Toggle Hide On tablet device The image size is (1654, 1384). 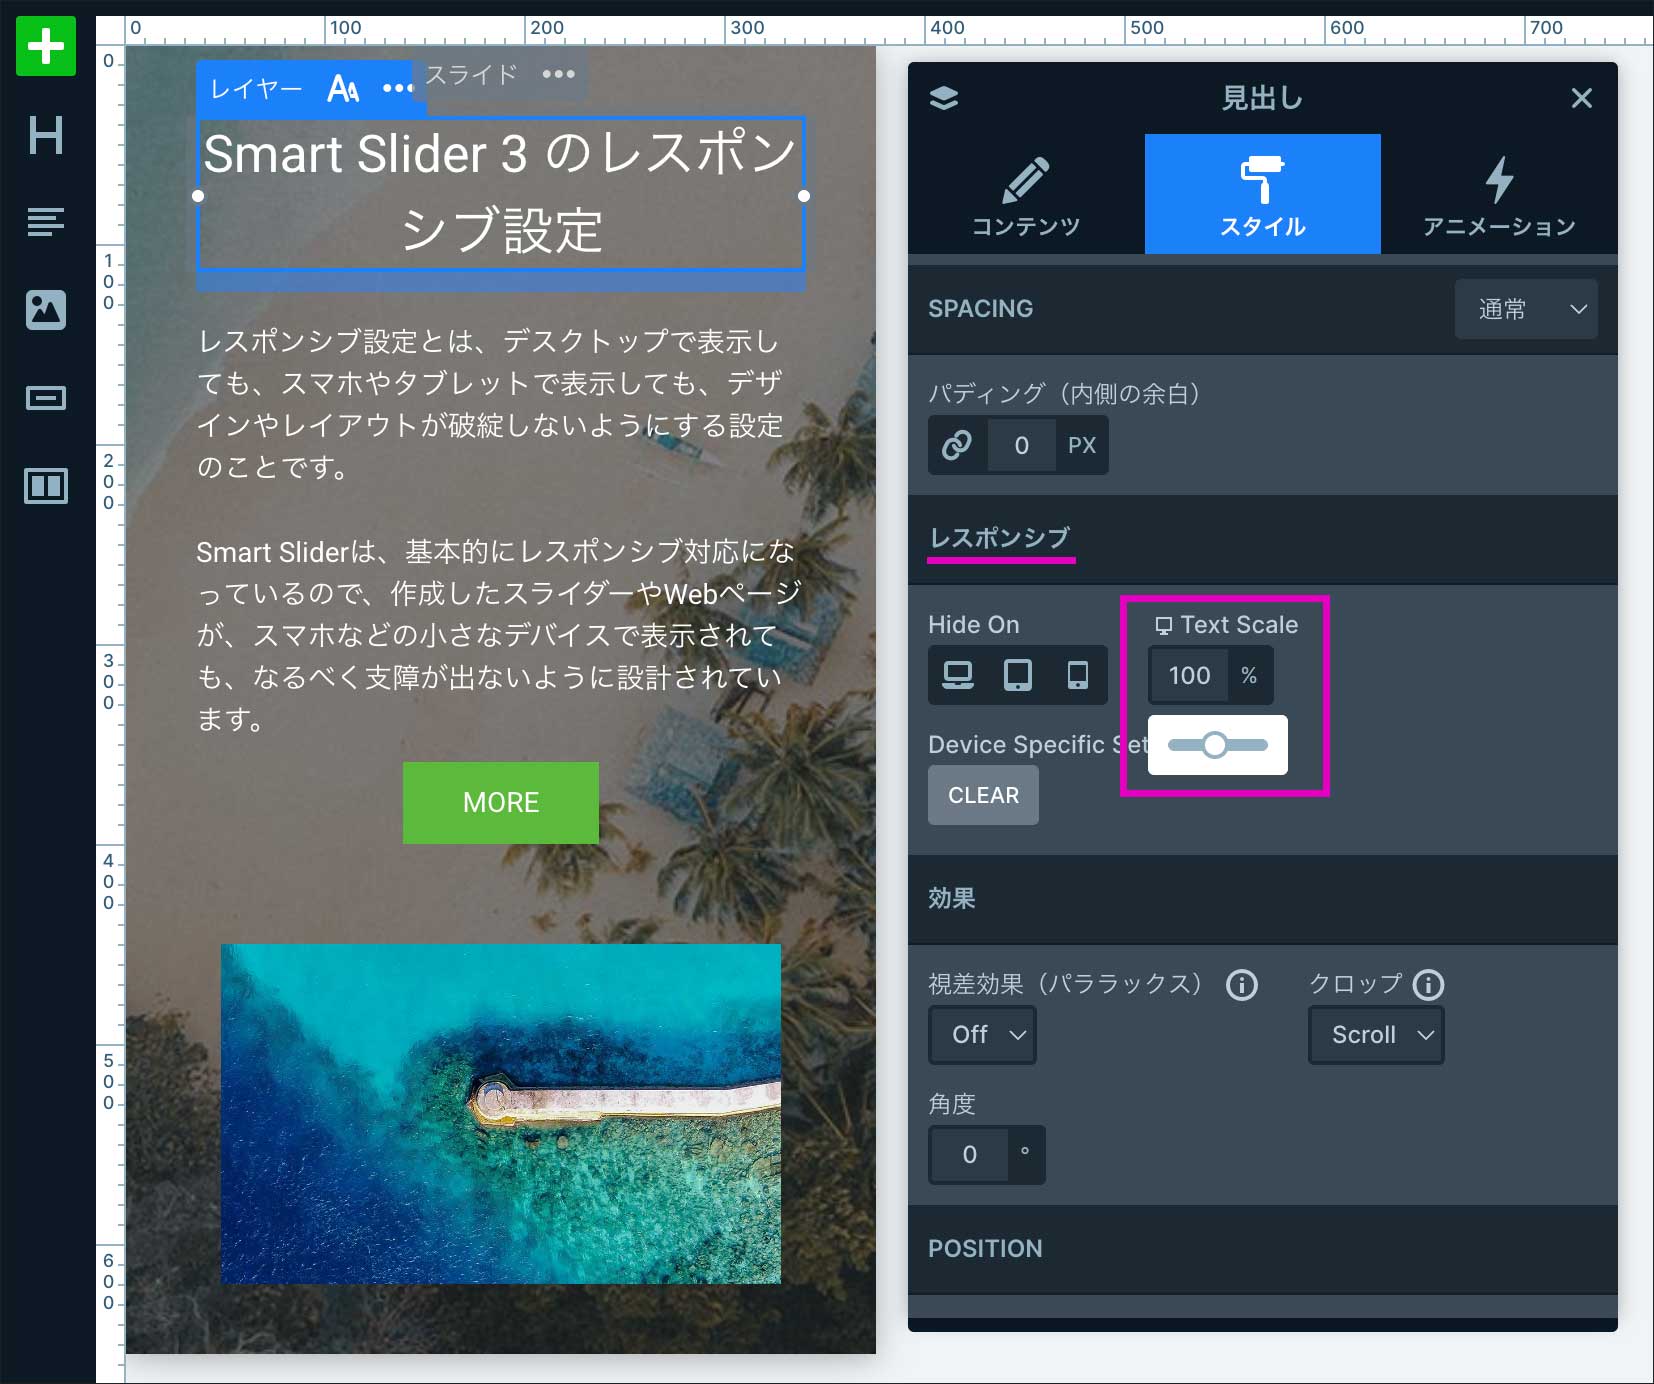pyautogui.click(x=1018, y=676)
